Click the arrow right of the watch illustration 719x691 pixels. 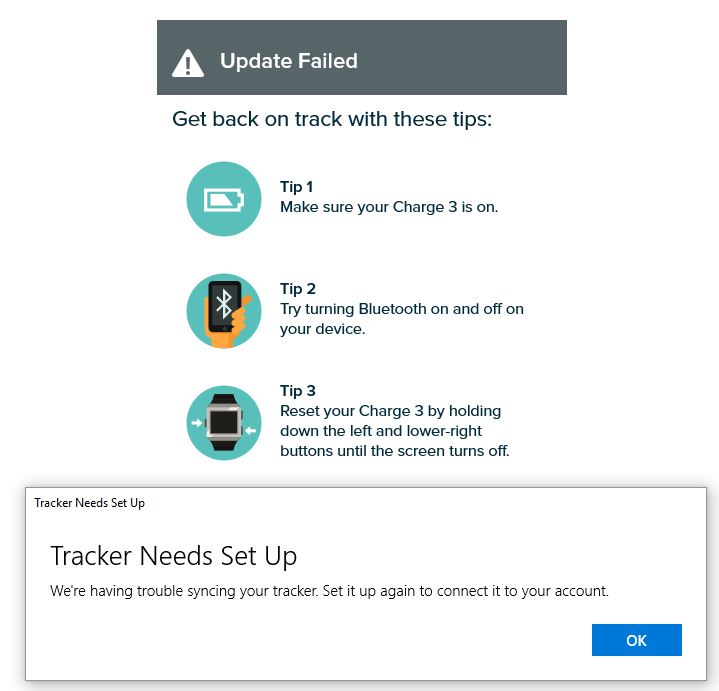point(251,430)
